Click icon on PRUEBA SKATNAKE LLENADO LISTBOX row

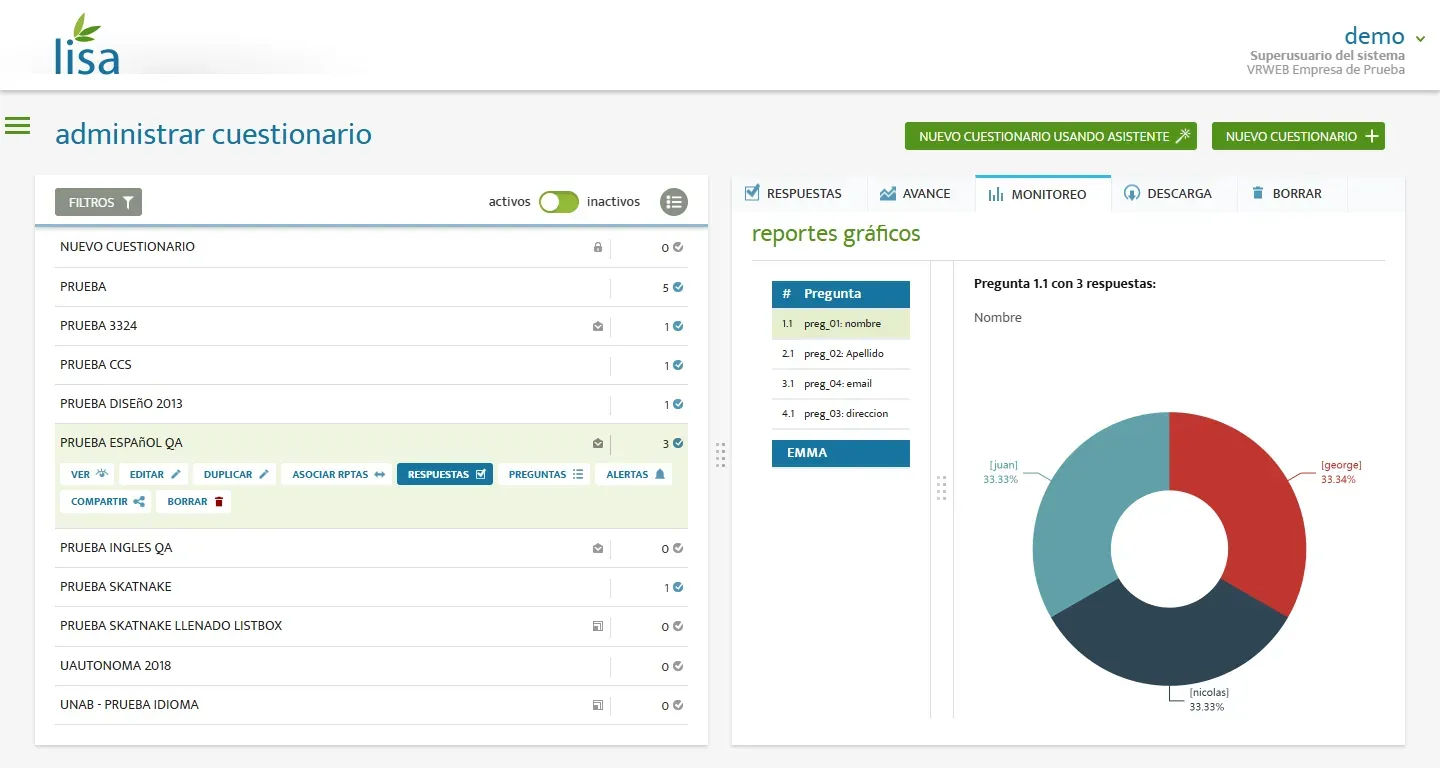tap(598, 626)
